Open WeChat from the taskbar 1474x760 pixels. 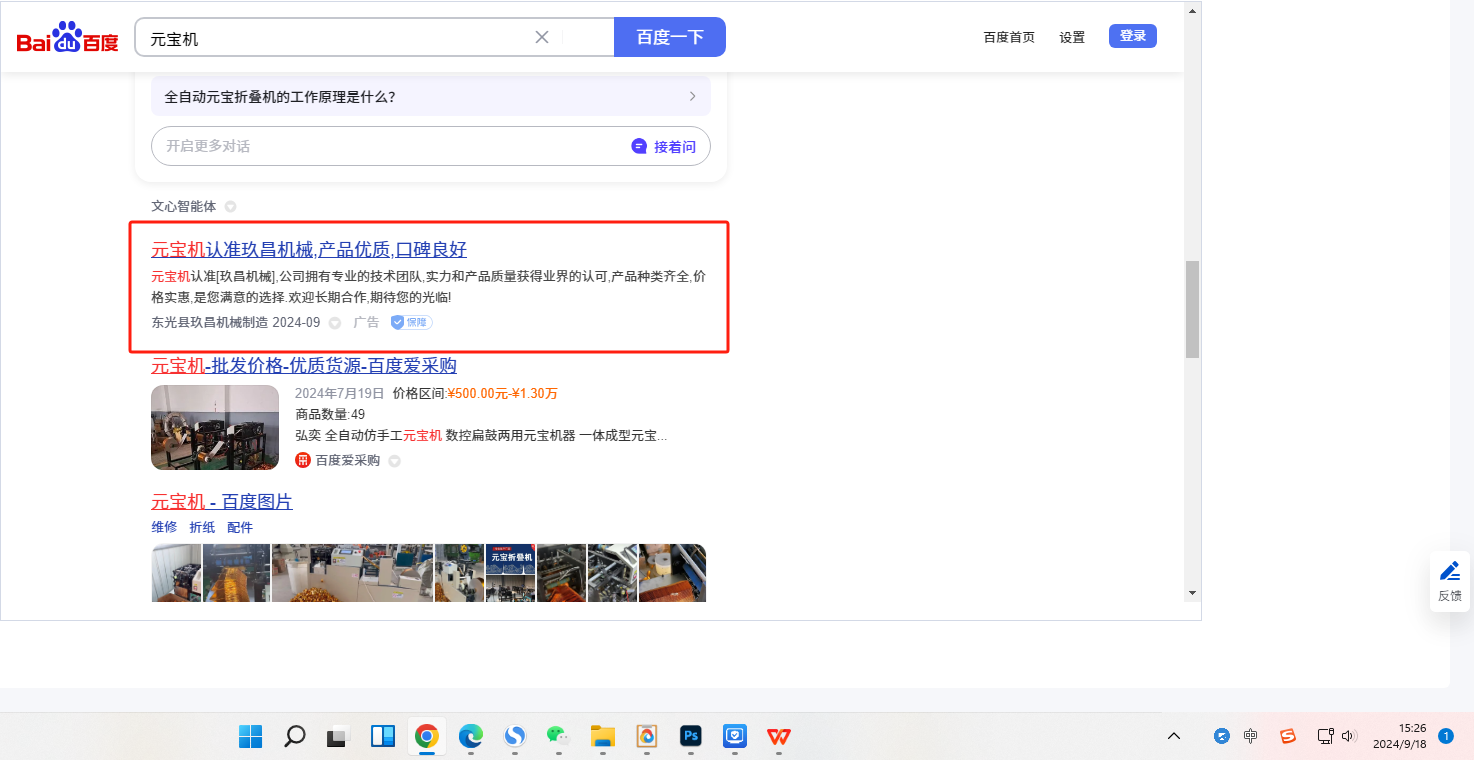(557, 737)
